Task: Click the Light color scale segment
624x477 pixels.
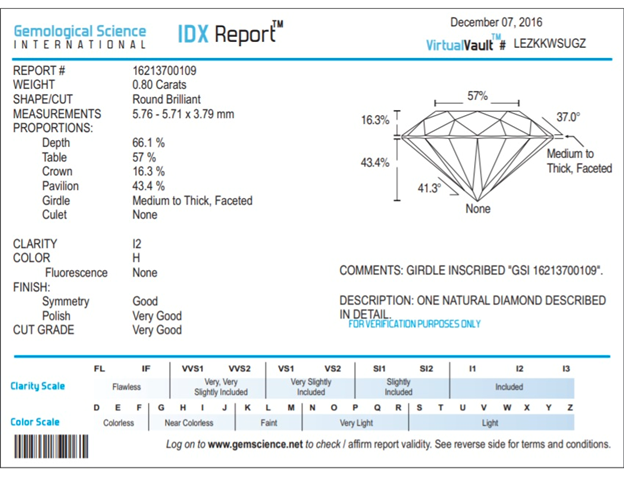Action: point(490,423)
